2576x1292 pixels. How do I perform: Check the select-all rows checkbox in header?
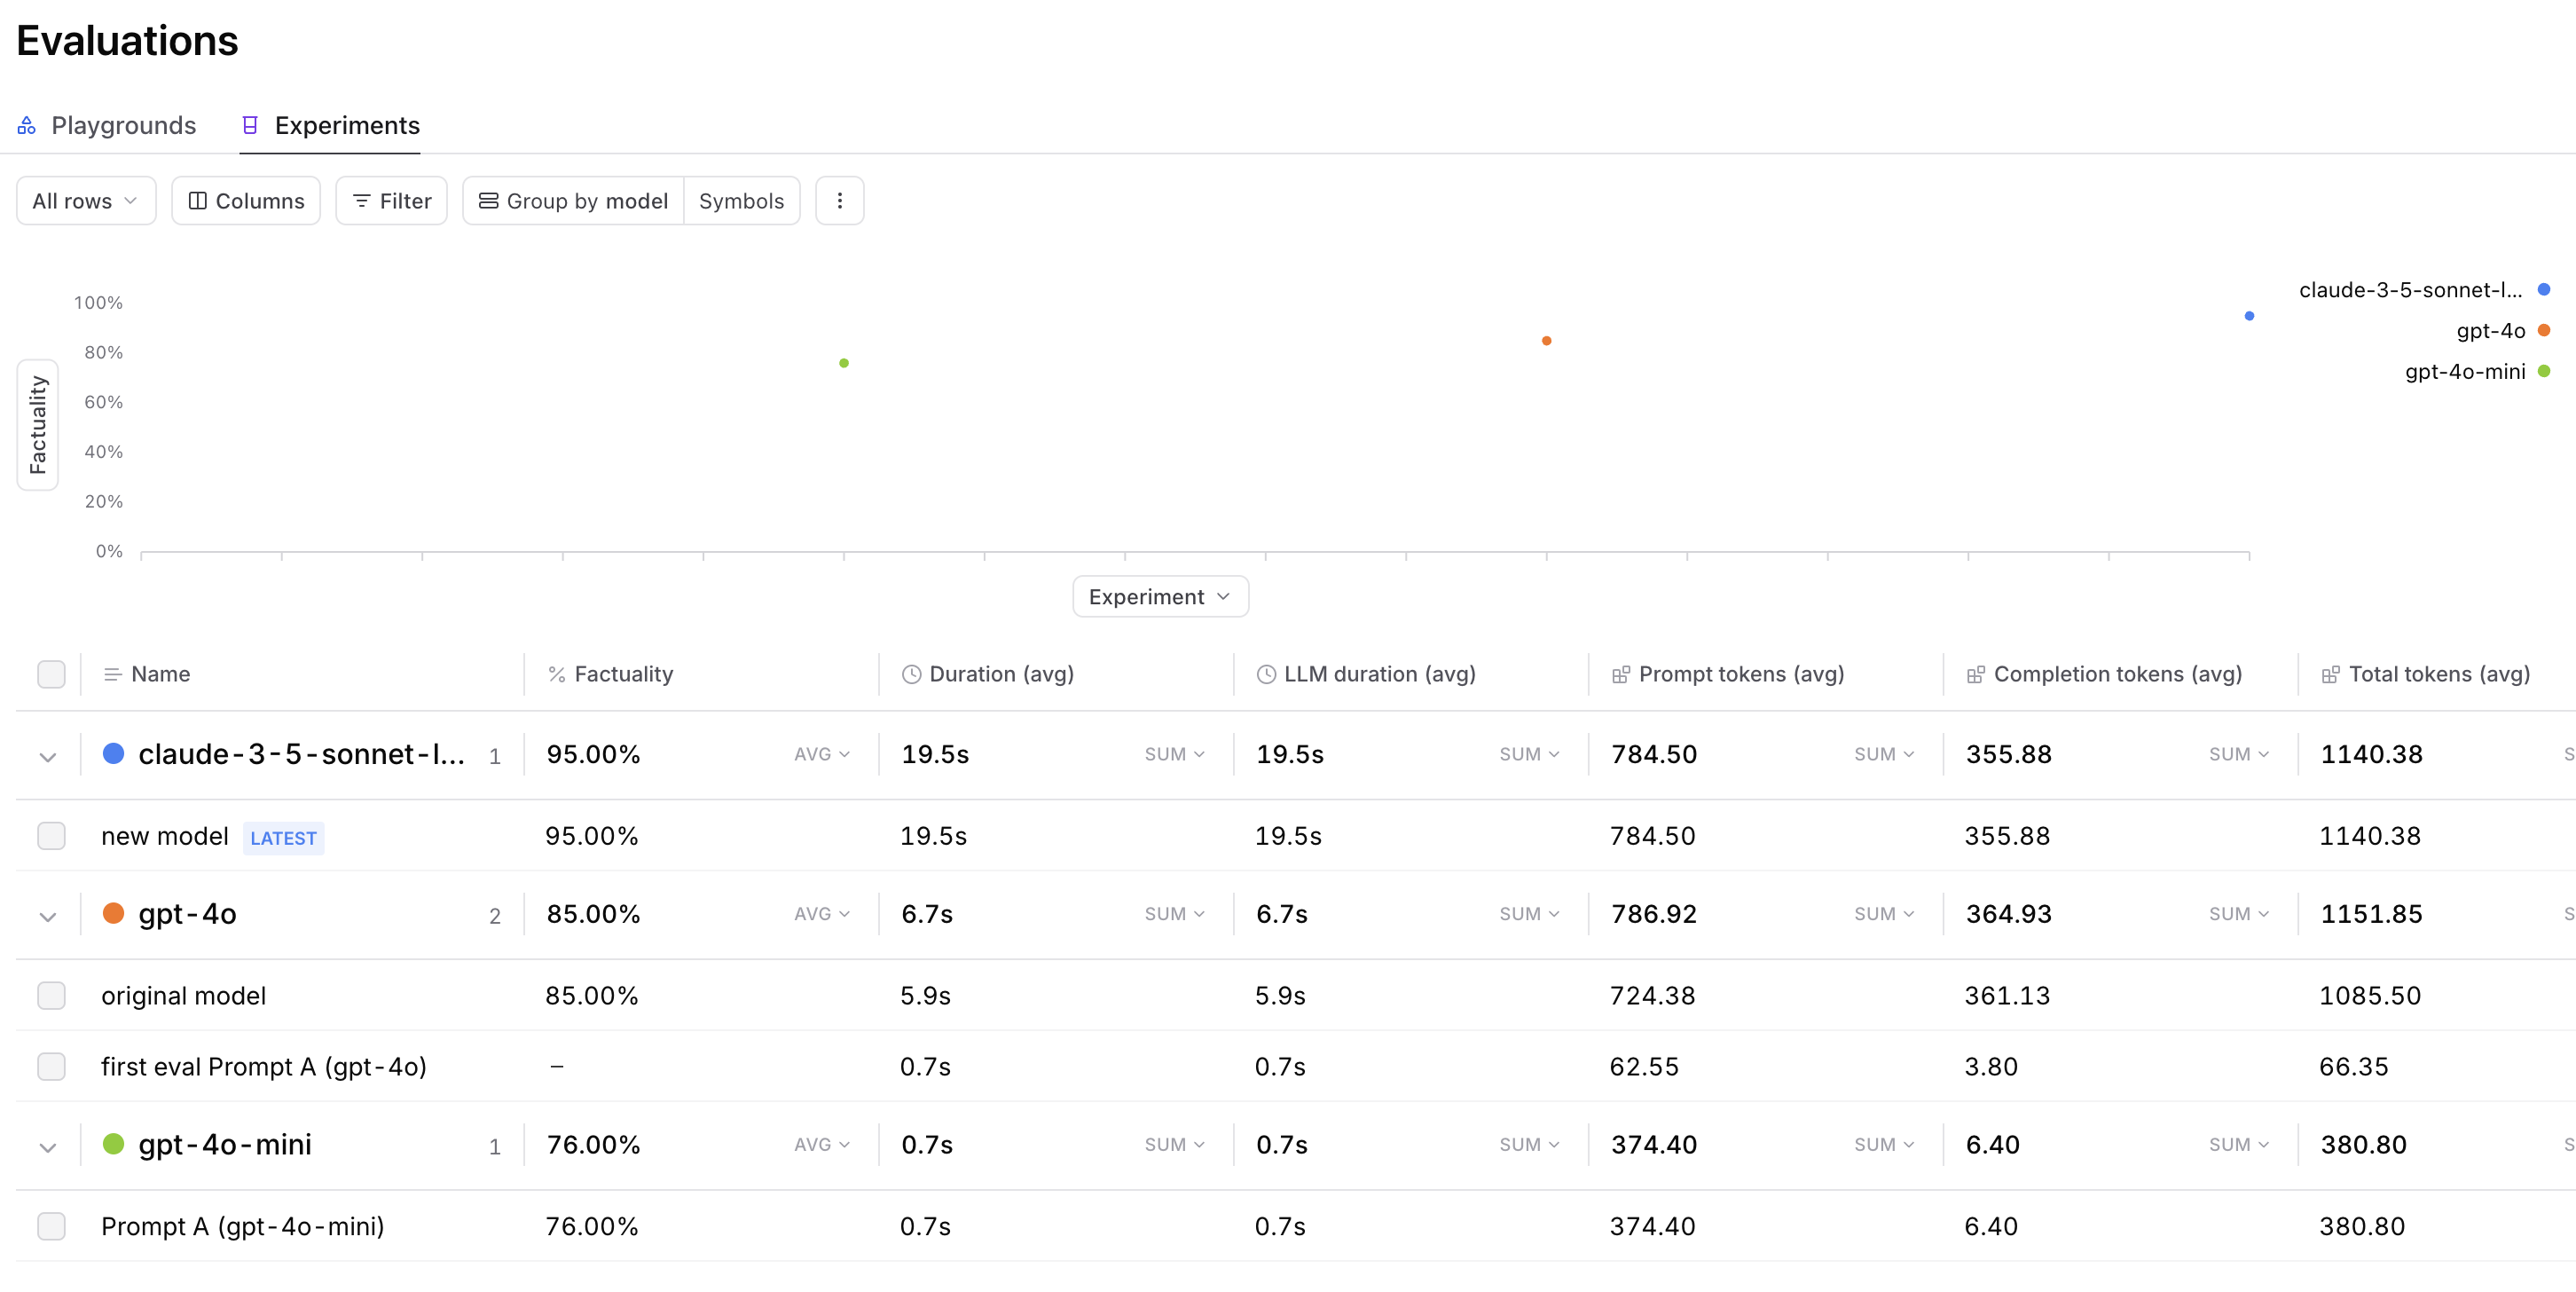pos(51,674)
